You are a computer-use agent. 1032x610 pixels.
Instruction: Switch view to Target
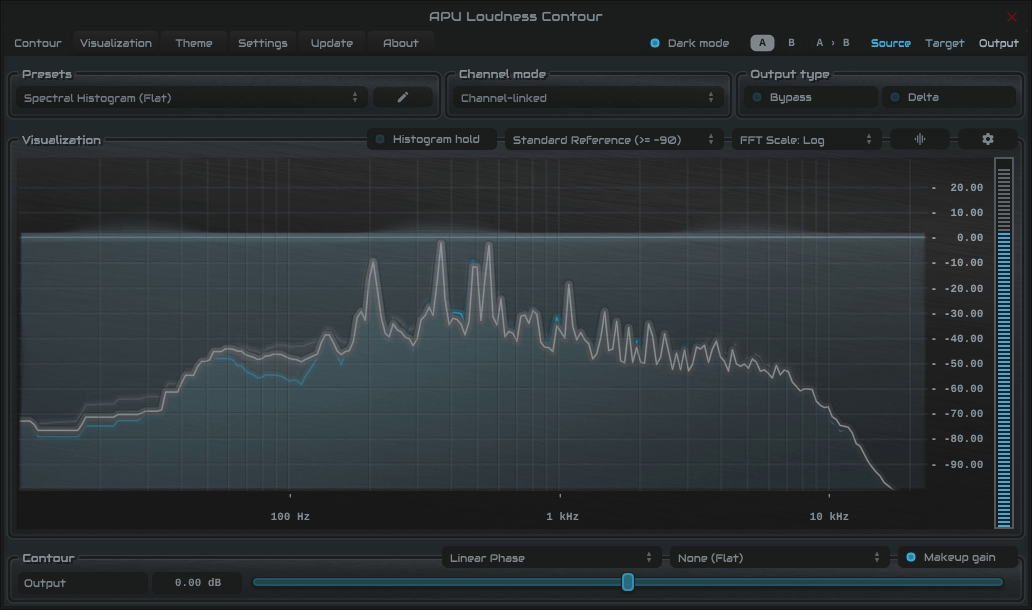(x=944, y=43)
